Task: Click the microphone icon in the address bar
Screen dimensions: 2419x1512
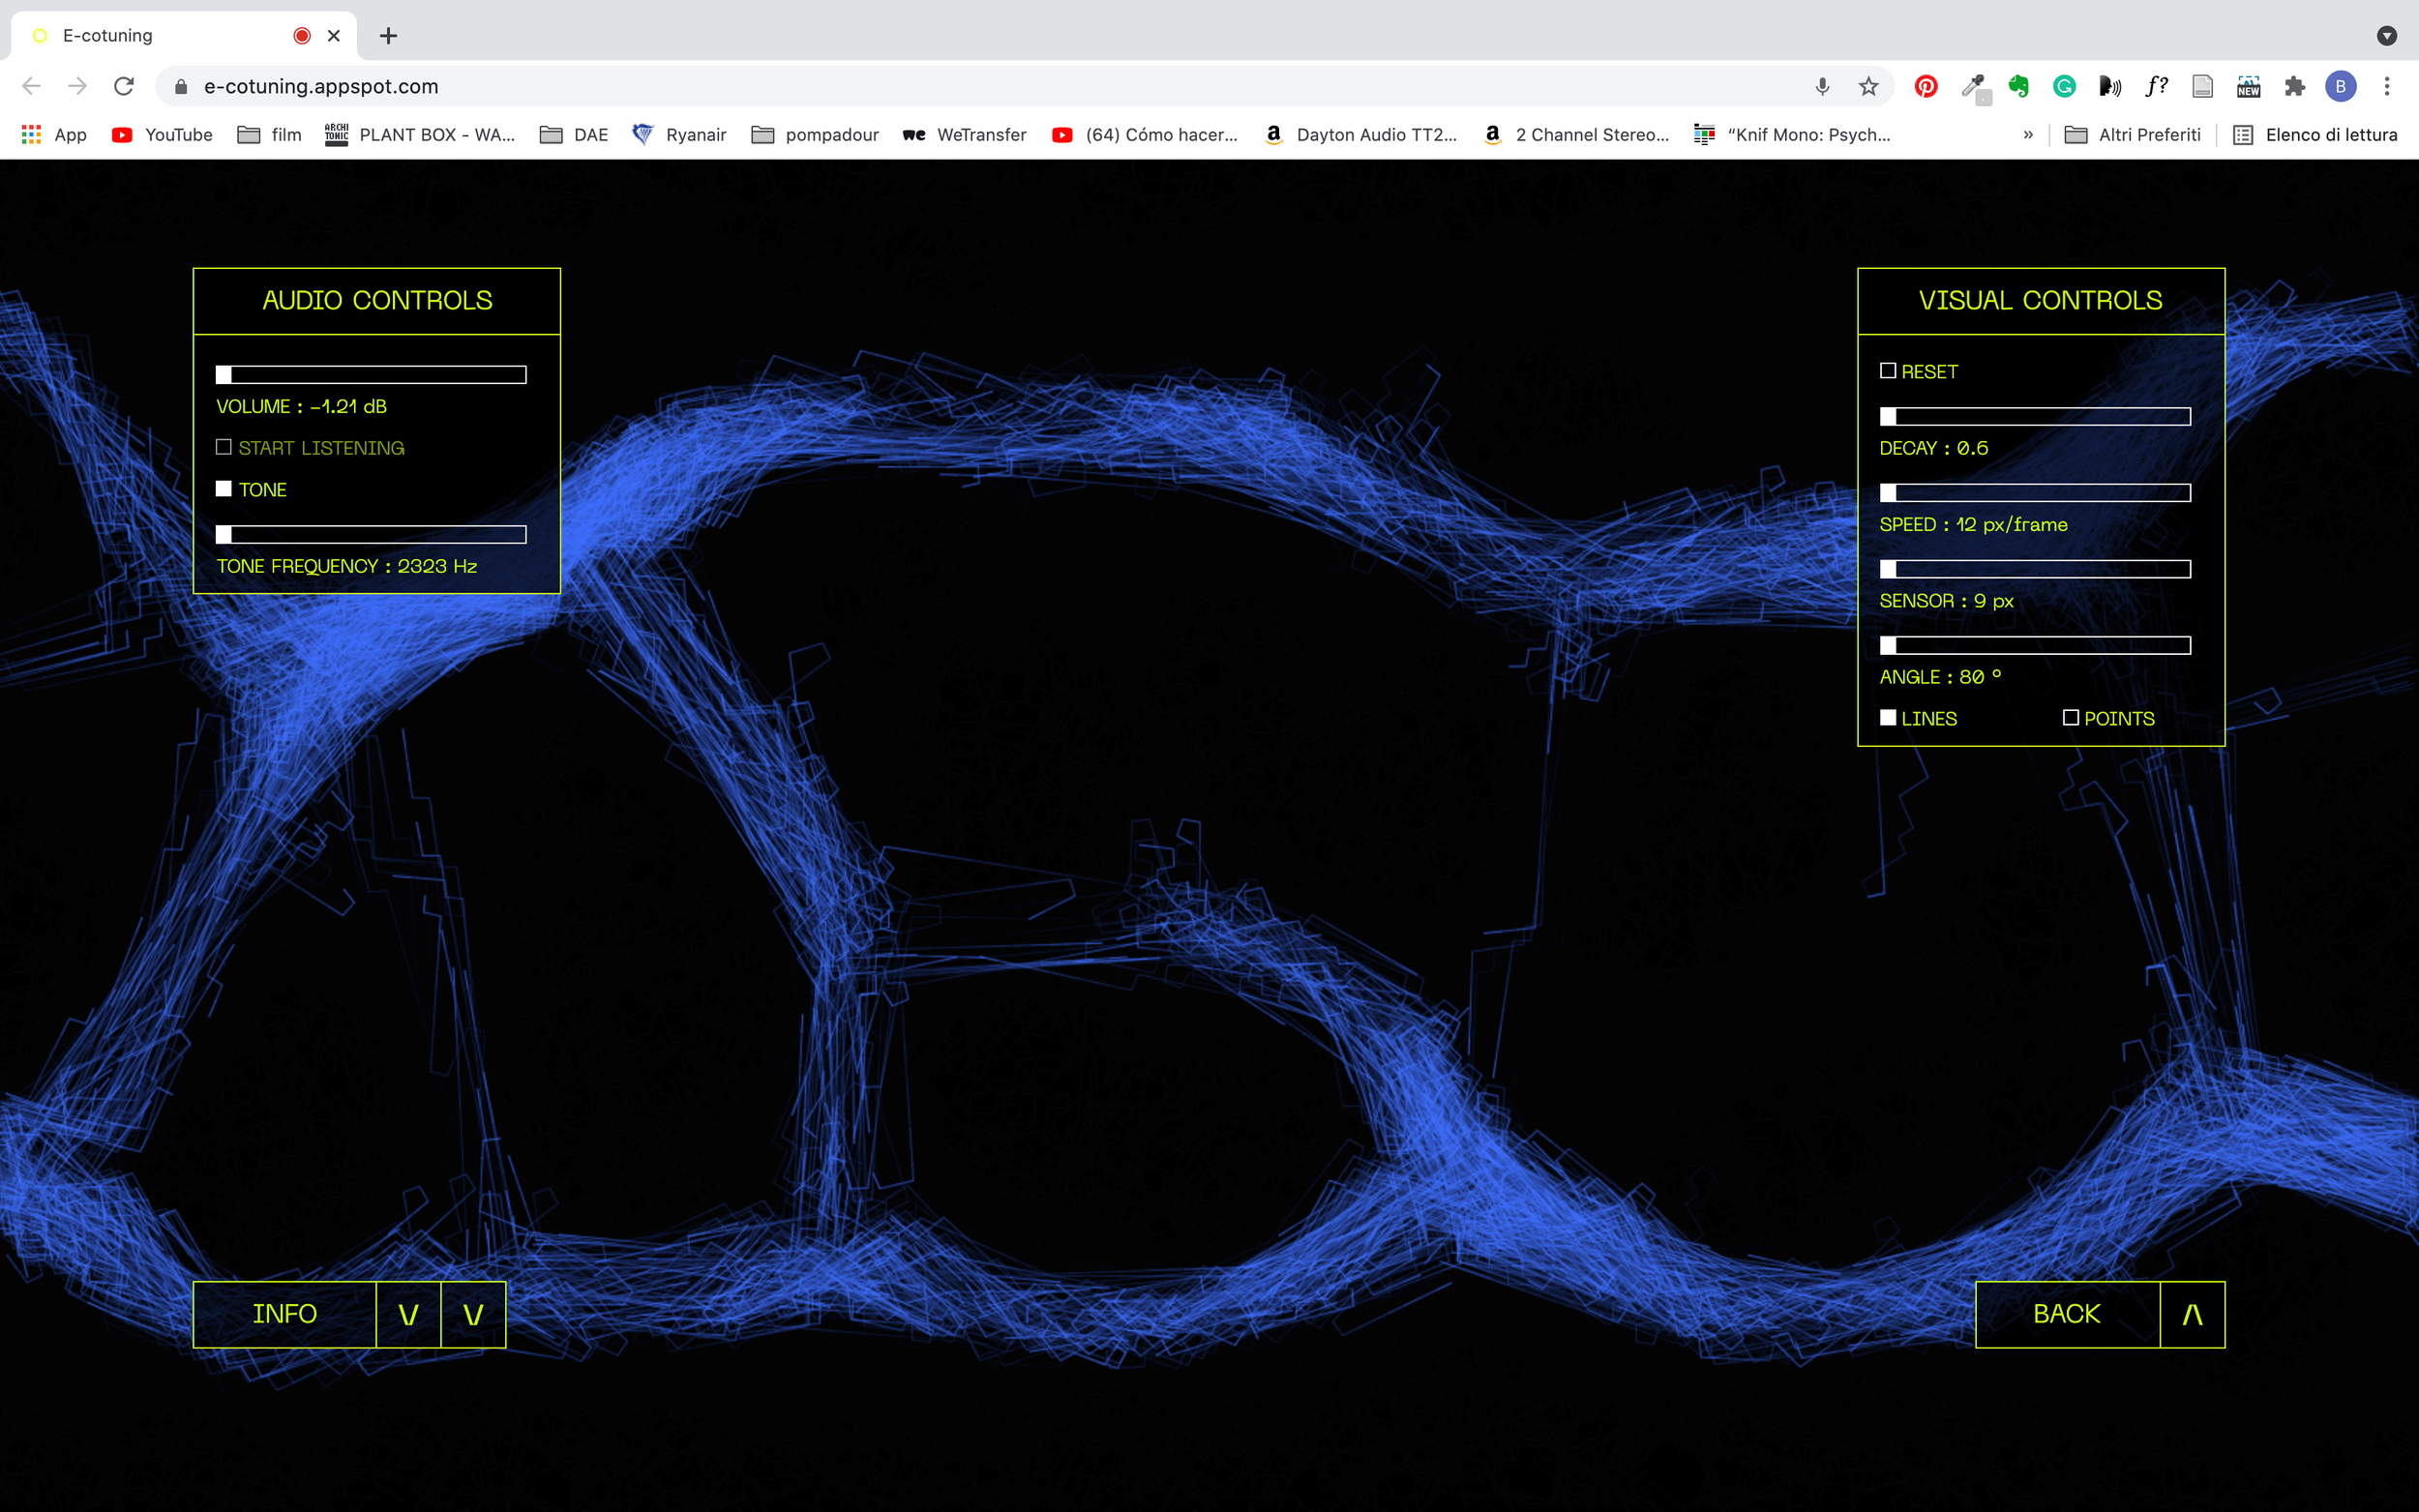Action: 1822,87
